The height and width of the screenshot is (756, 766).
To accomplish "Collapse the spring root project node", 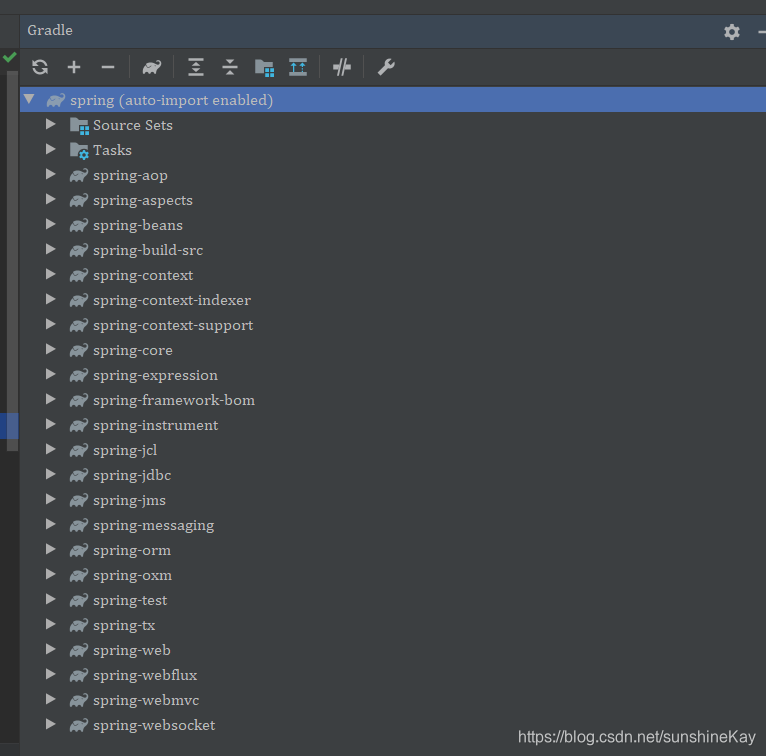I will [29, 99].
